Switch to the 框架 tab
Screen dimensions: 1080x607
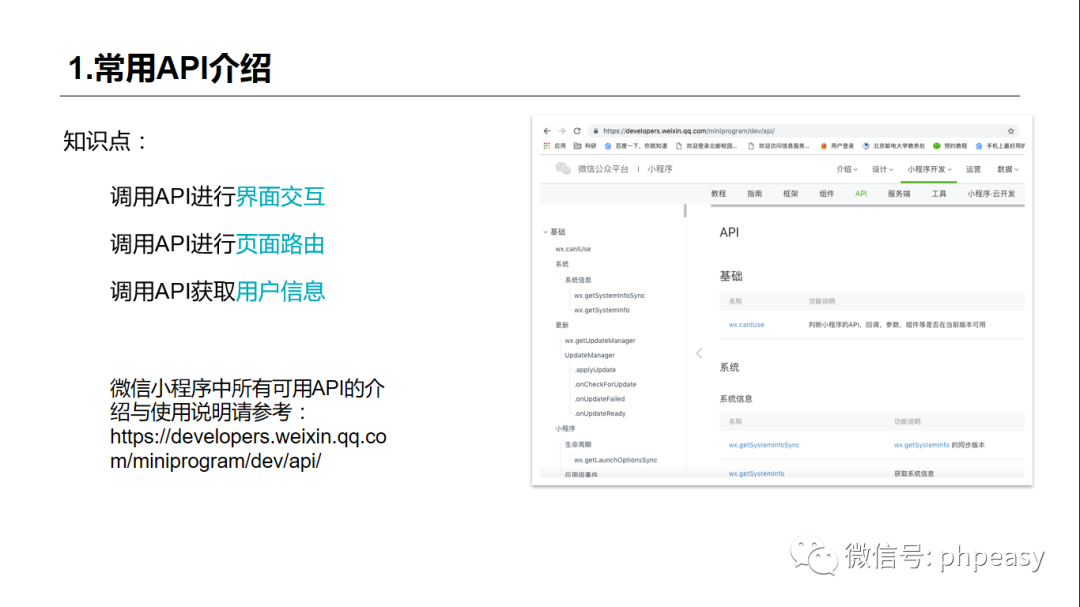point(791,194)
